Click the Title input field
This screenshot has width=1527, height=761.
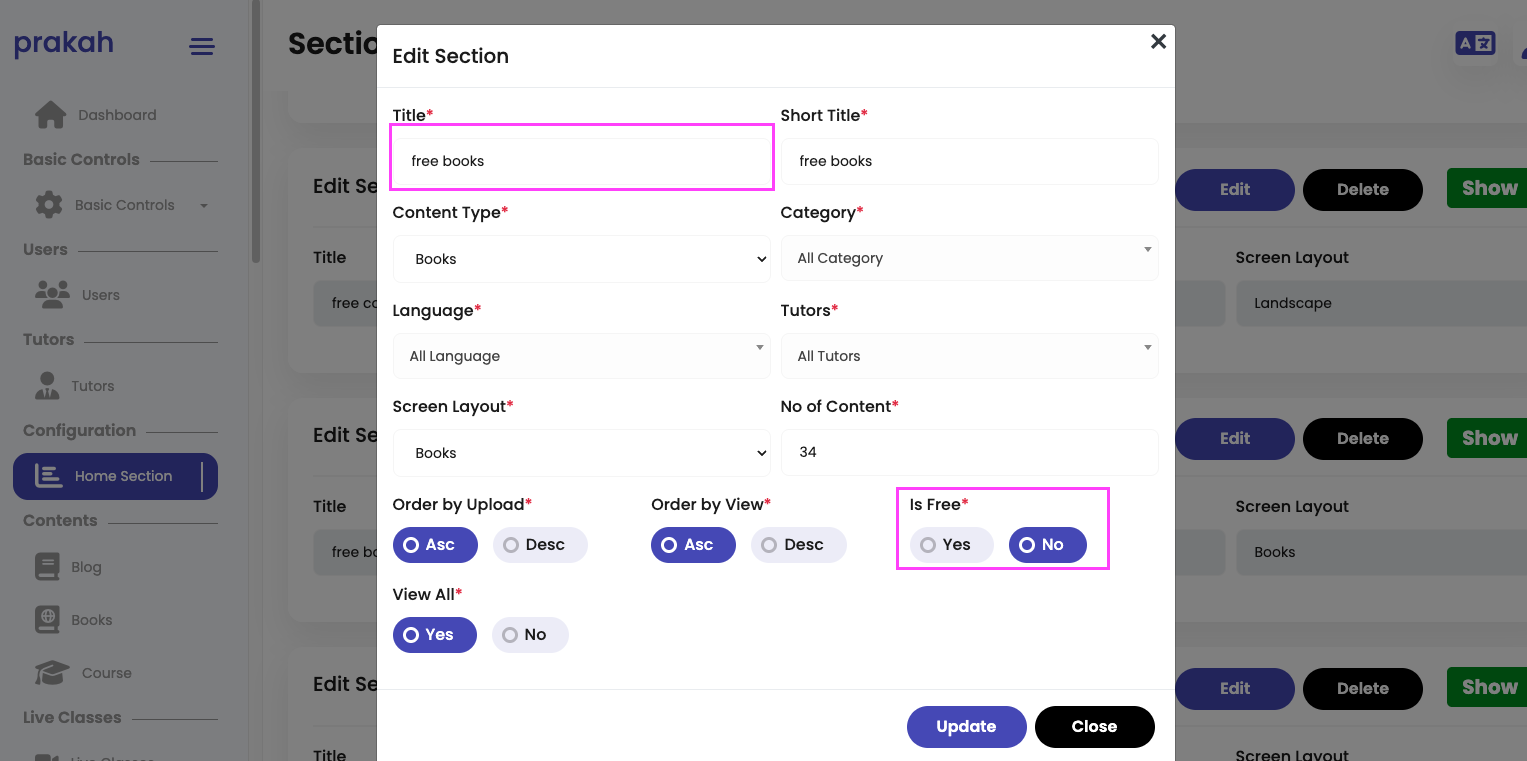coord(581,161)
